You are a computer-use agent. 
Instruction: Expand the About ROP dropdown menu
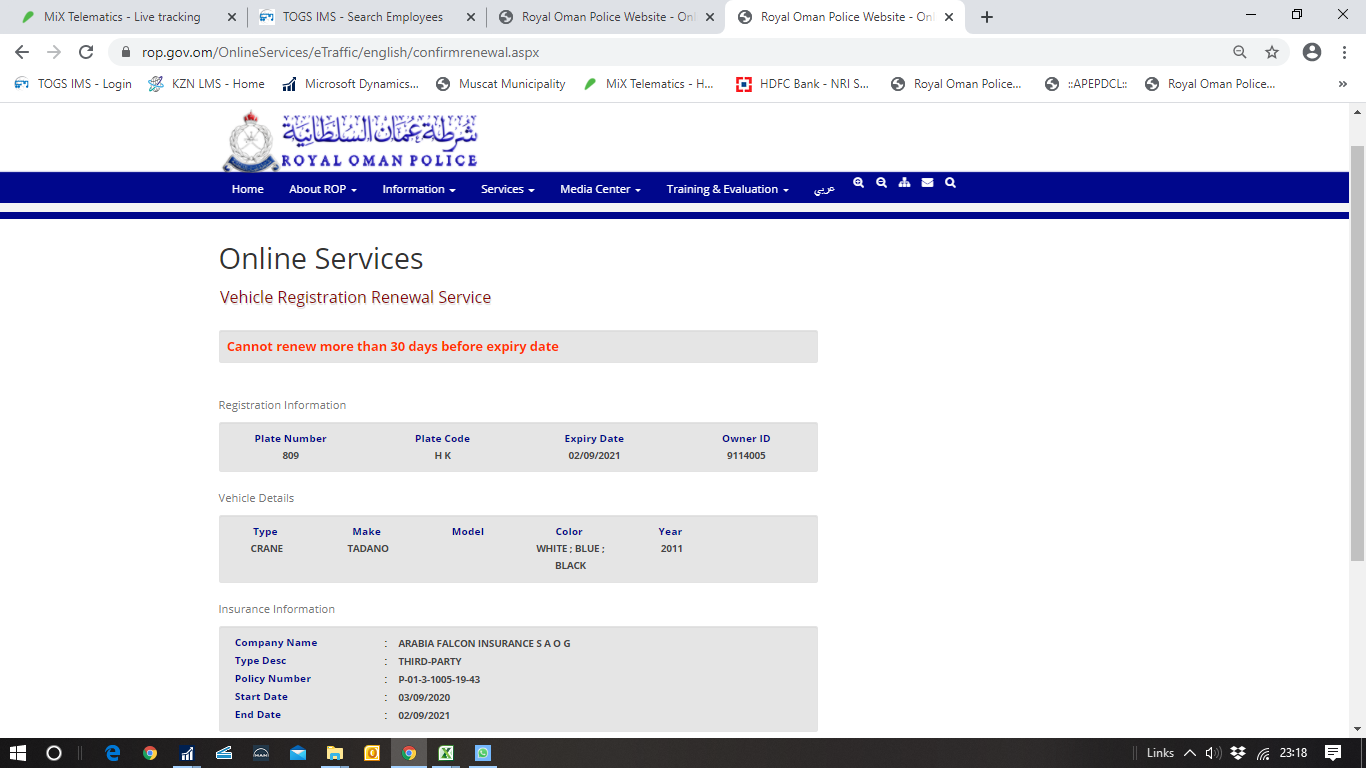click(322, 189)
